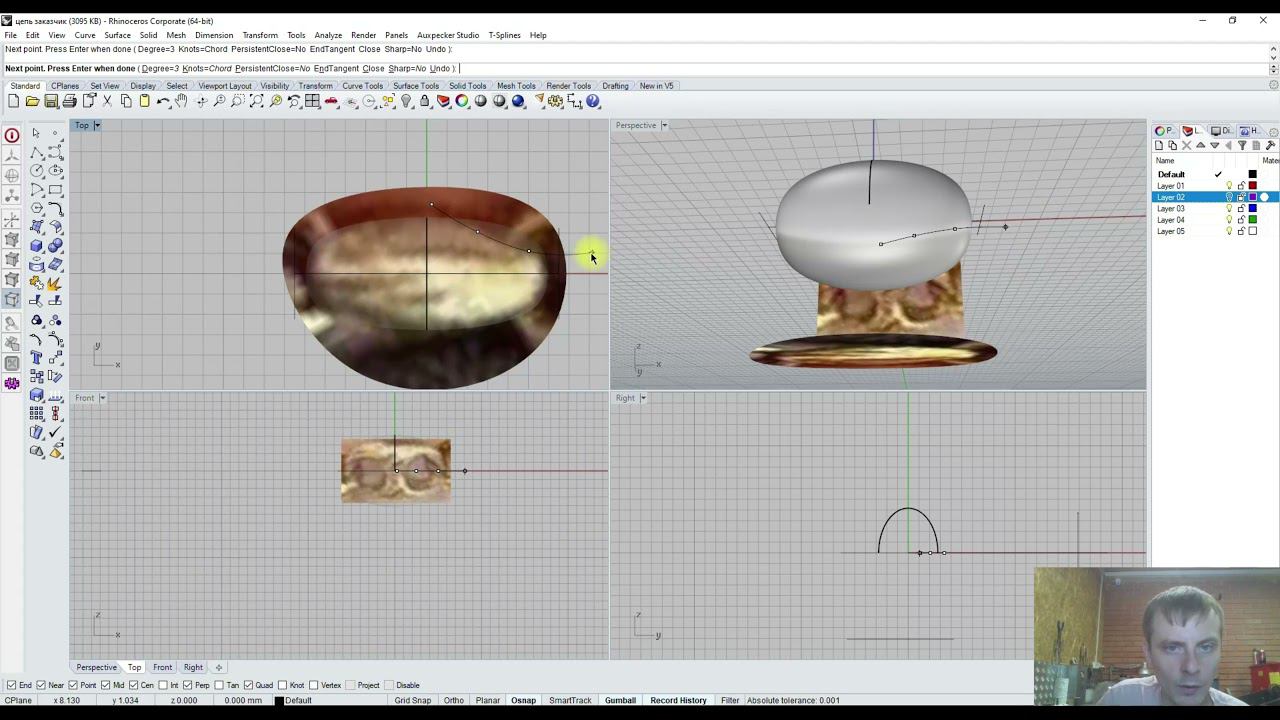This screenshot has height=720, width=1280.
Task: Add a viewport tab with plus button
Action: point(219,667)
